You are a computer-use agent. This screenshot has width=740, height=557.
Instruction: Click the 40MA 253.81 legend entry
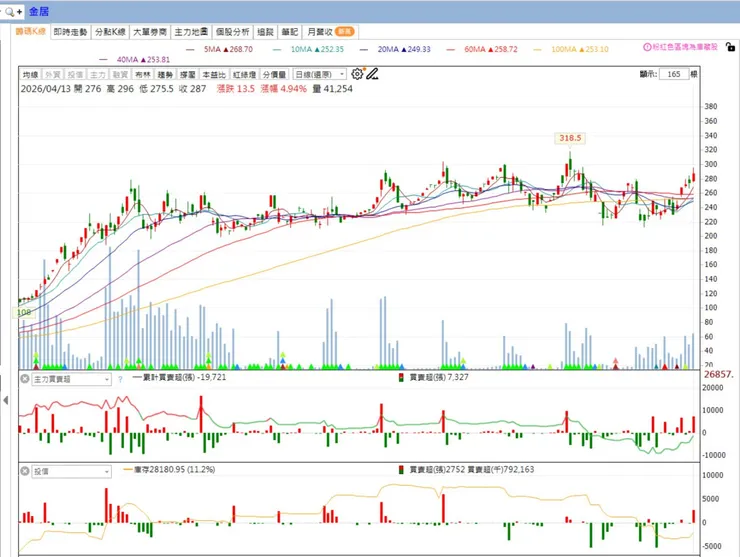point(135,59)
